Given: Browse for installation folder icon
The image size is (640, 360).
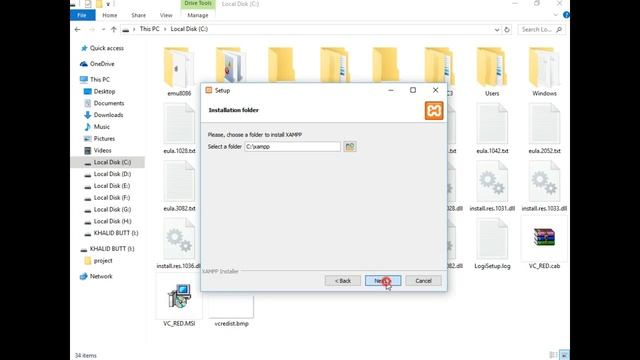Looking at the screenshot, I should (350, 147).
